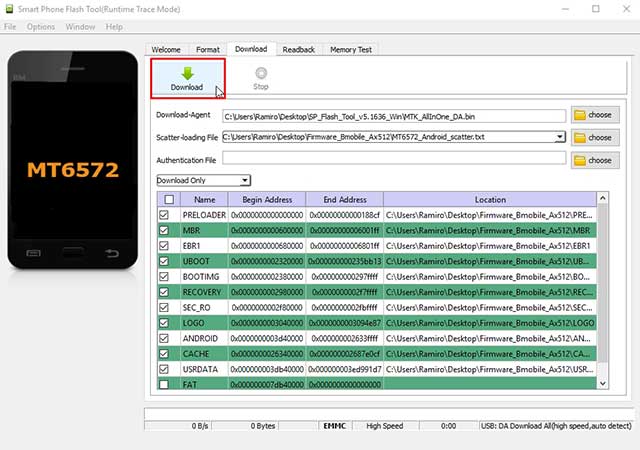The height and width of the screenshot is (450, 640).
Task: Click the High Speed status entry
Action: pos(385,426)
